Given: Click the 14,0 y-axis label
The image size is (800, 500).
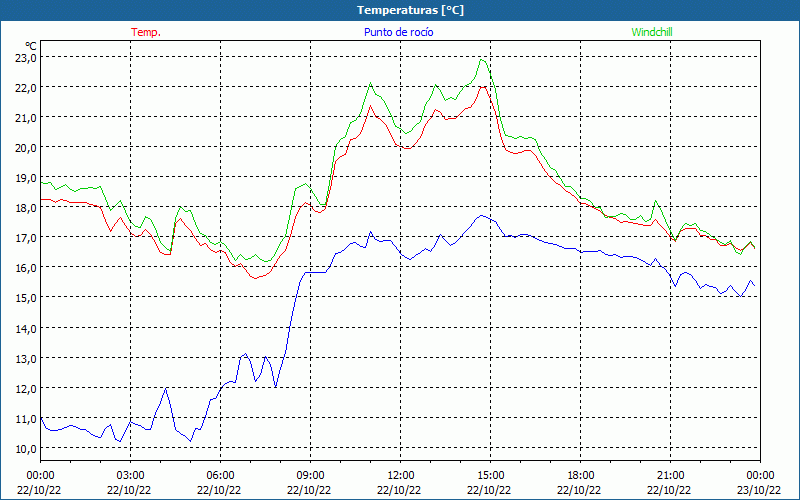Looking at the screenshot, I should coord(26,329).
